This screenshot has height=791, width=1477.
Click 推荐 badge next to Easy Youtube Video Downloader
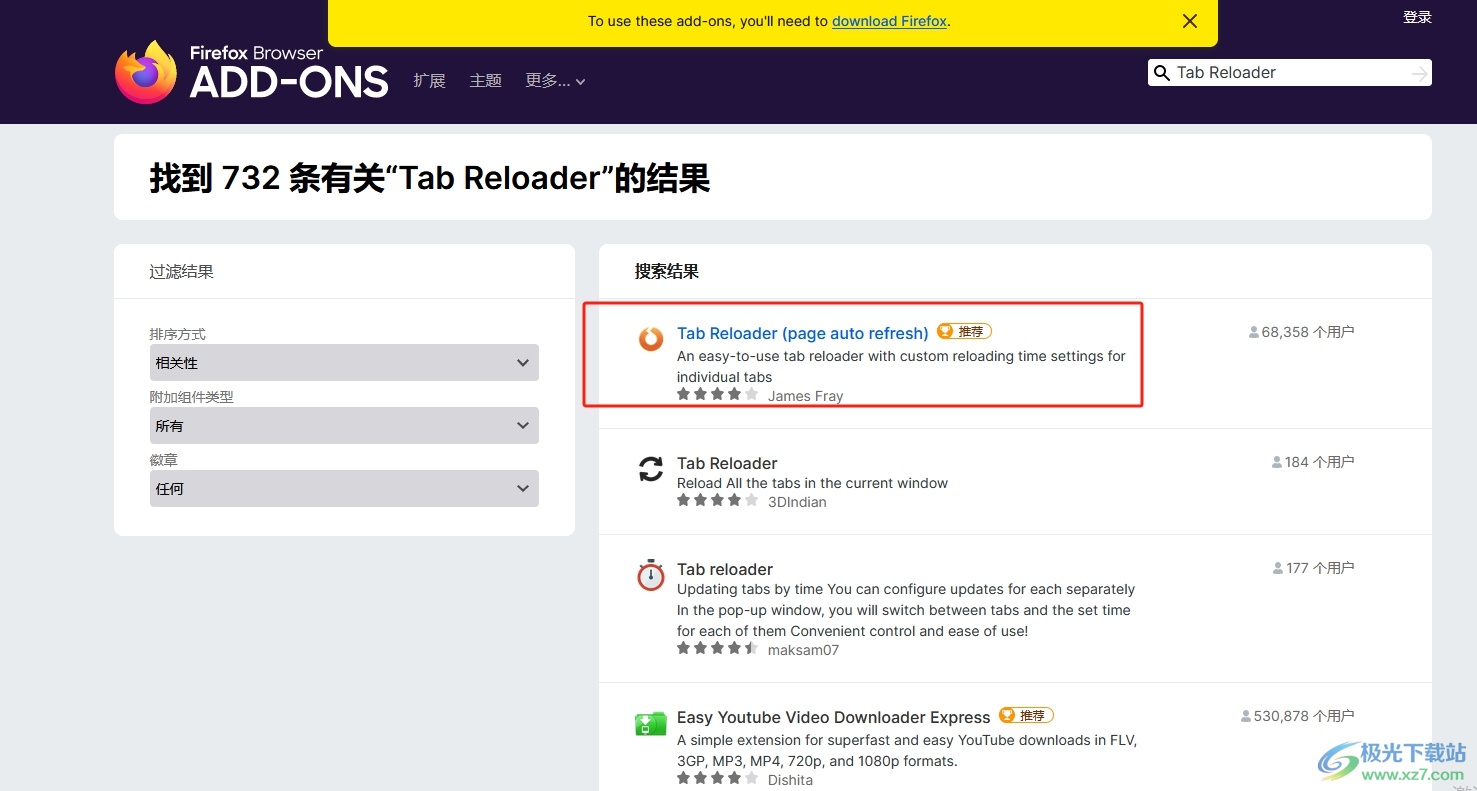tap(1026, 716)
